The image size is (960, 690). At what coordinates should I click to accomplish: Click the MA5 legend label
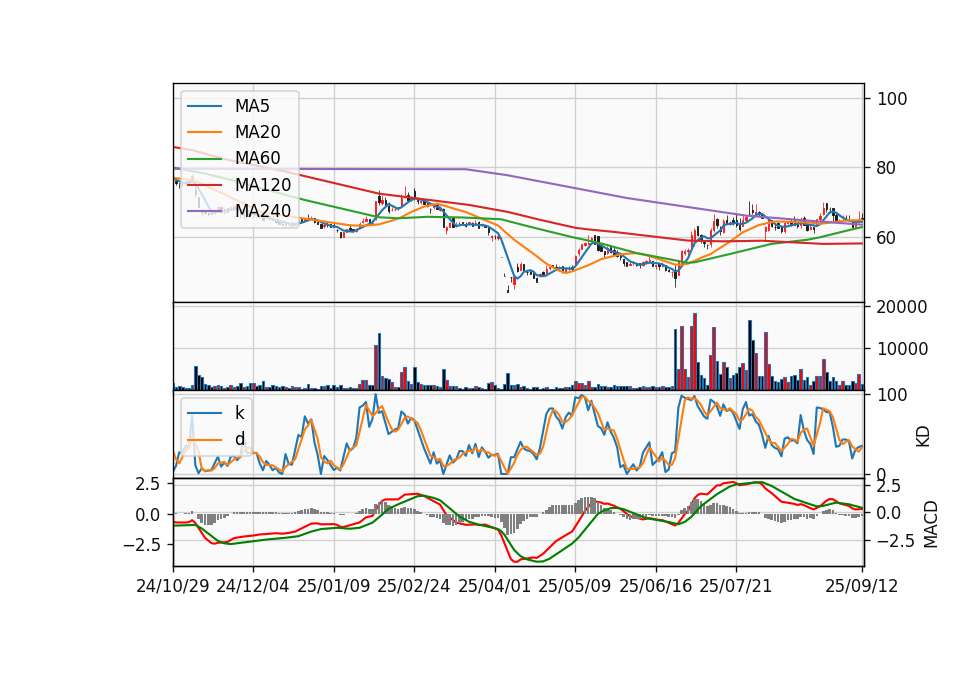point(252,106)
